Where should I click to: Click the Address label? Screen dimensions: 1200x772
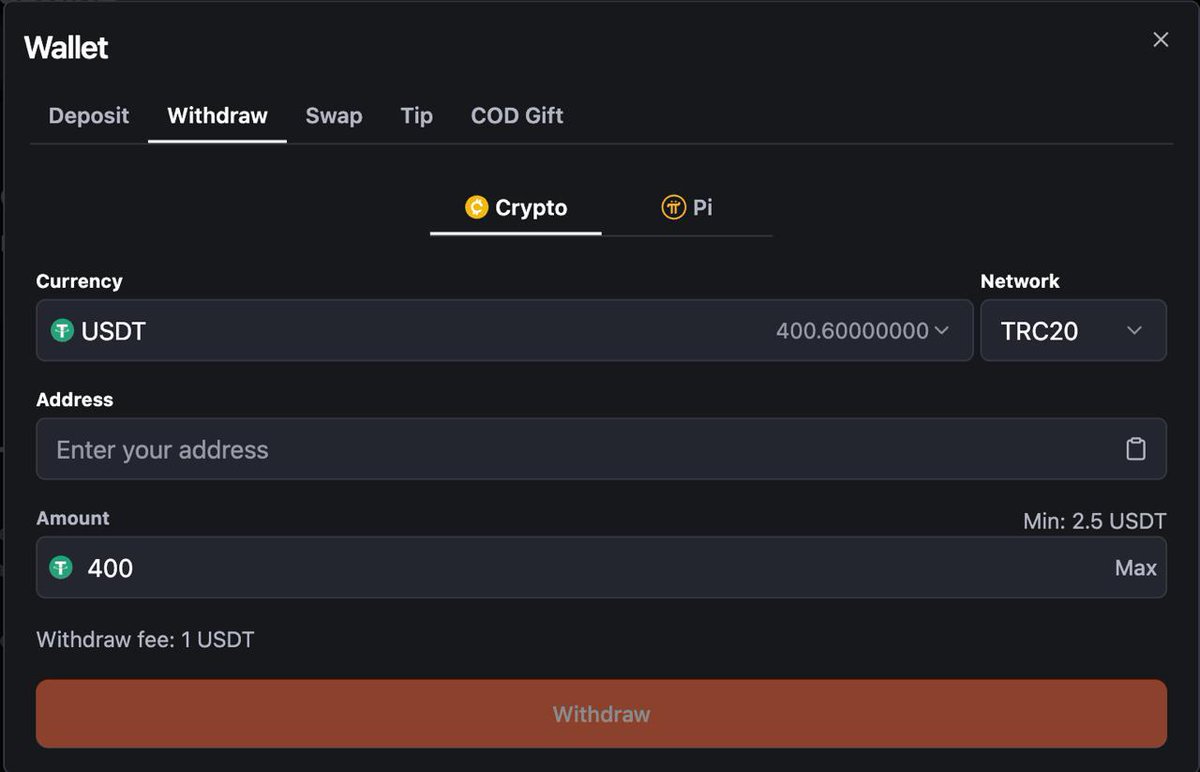[x=74, y=399]
